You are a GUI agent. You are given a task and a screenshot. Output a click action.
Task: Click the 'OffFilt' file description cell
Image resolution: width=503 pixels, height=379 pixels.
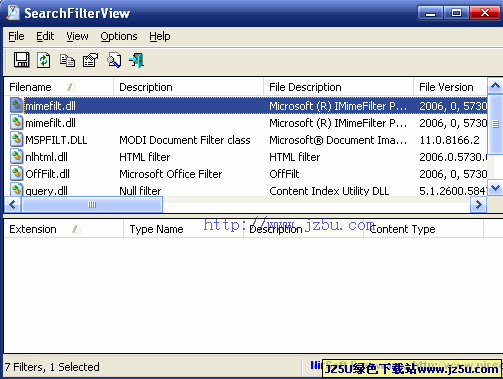[284, 174]
